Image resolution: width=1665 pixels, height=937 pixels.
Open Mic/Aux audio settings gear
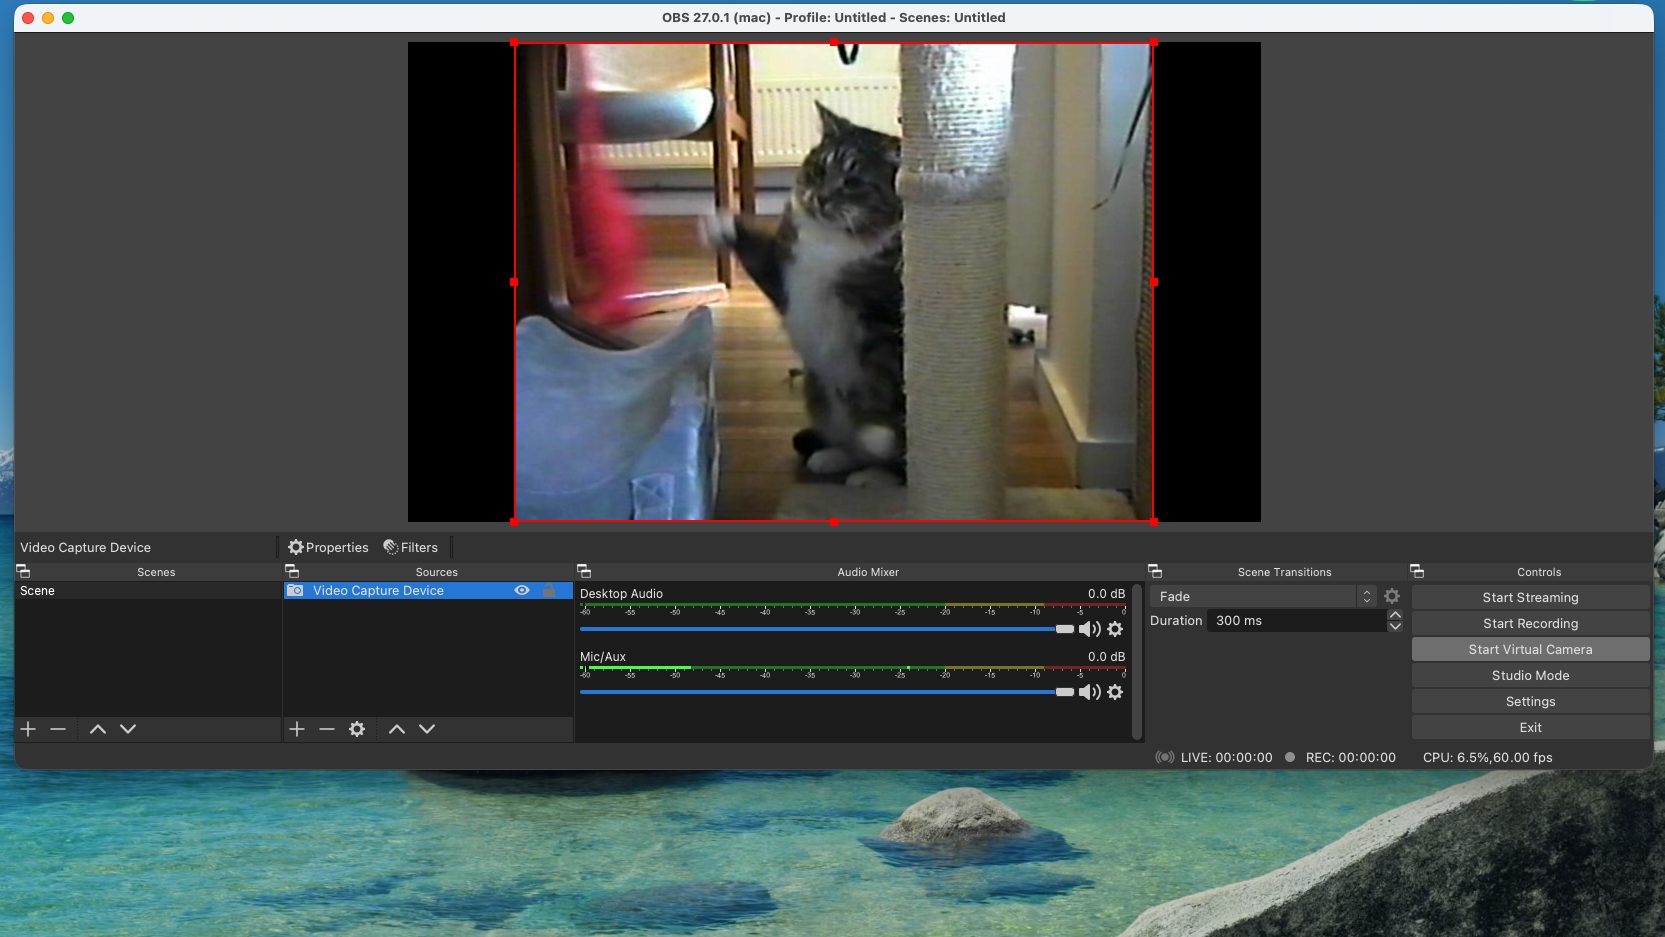(x=1115, y=692)
